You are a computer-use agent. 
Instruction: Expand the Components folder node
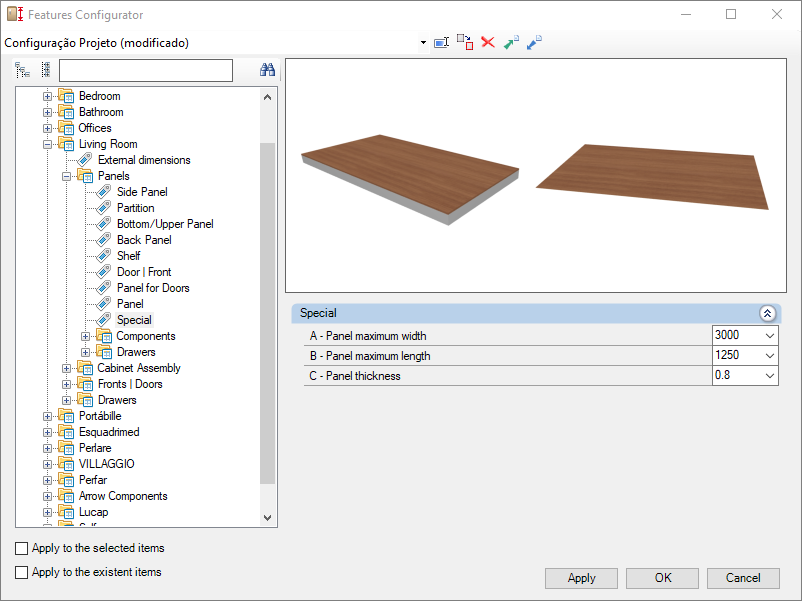[x=85, y=337]
